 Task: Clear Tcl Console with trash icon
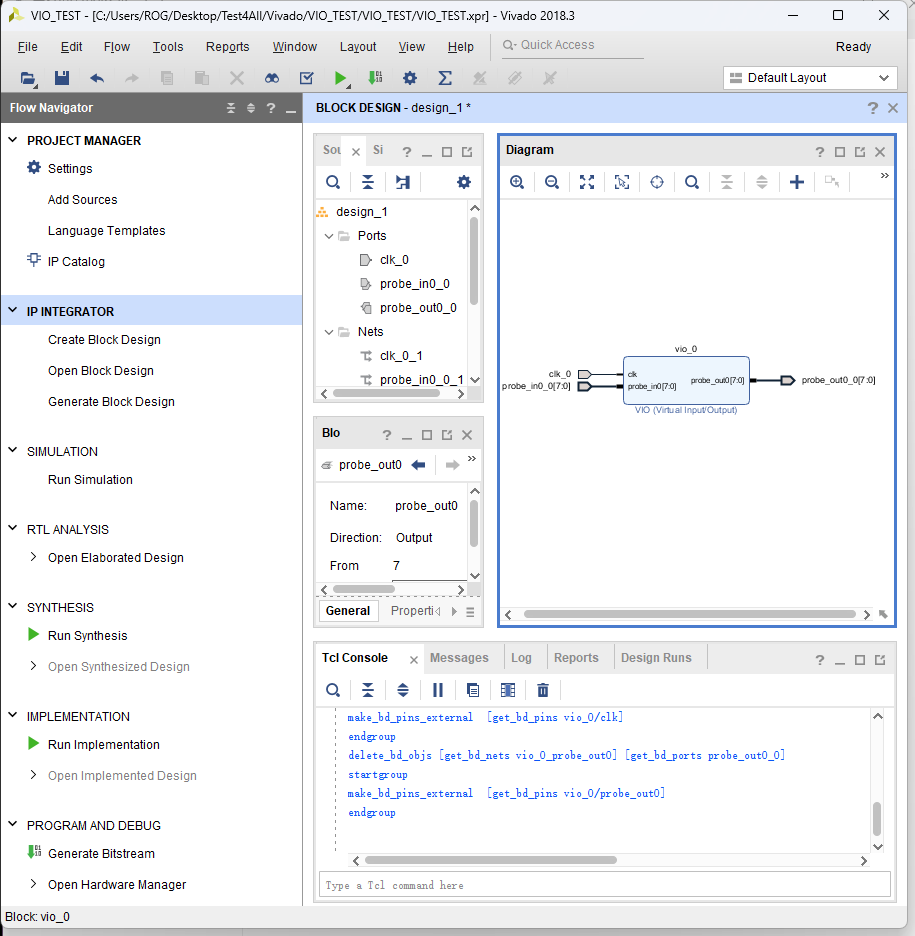[x=543, y=691]
